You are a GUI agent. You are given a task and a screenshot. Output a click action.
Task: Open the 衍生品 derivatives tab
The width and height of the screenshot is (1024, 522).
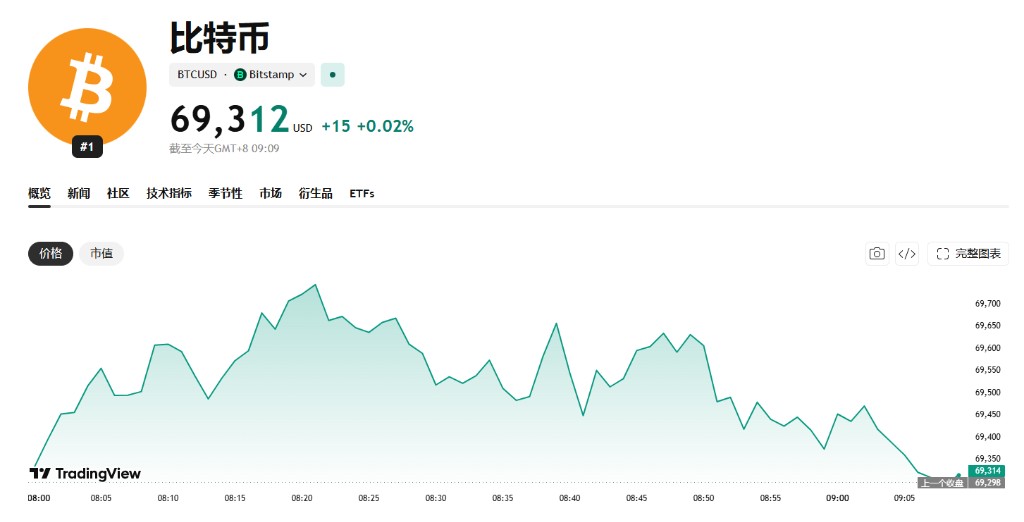pyautogui.click(x=315, y=193)
